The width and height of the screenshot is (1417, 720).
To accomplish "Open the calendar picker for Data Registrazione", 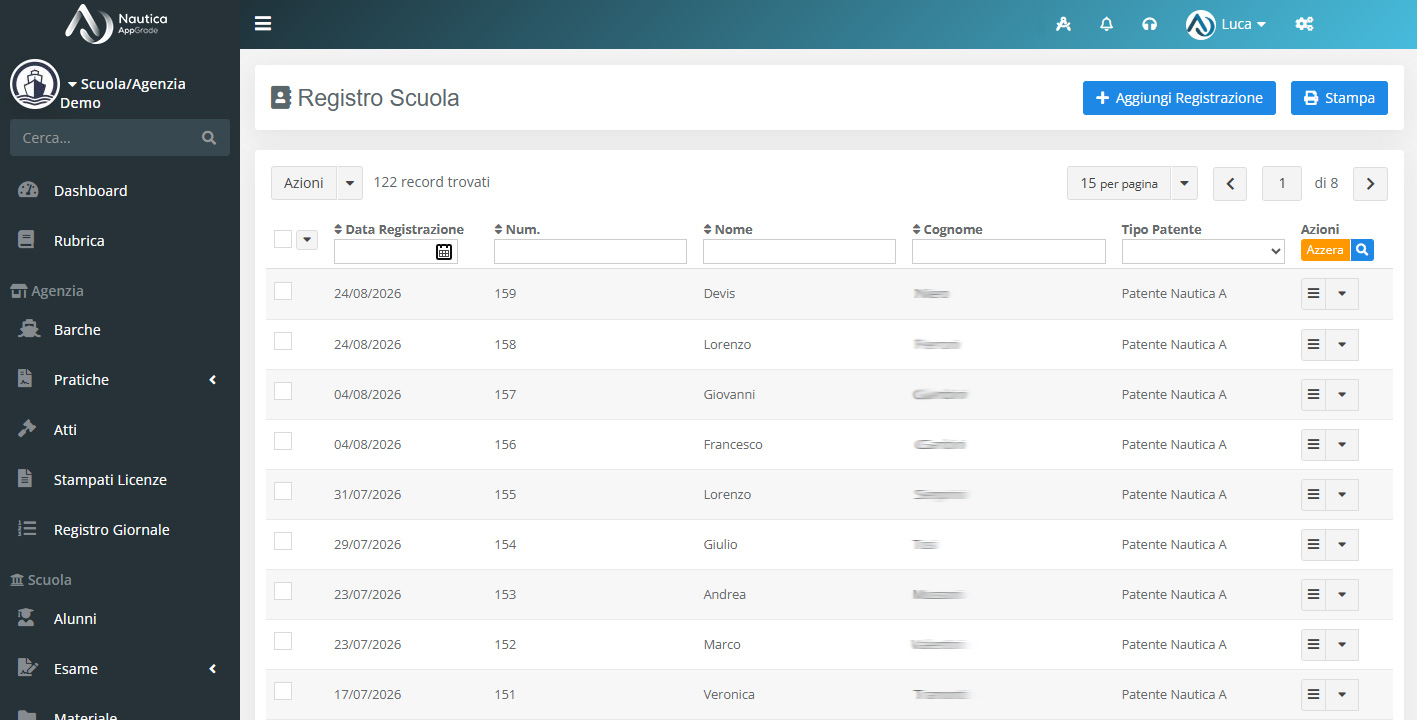I will (x=444, y=252).
